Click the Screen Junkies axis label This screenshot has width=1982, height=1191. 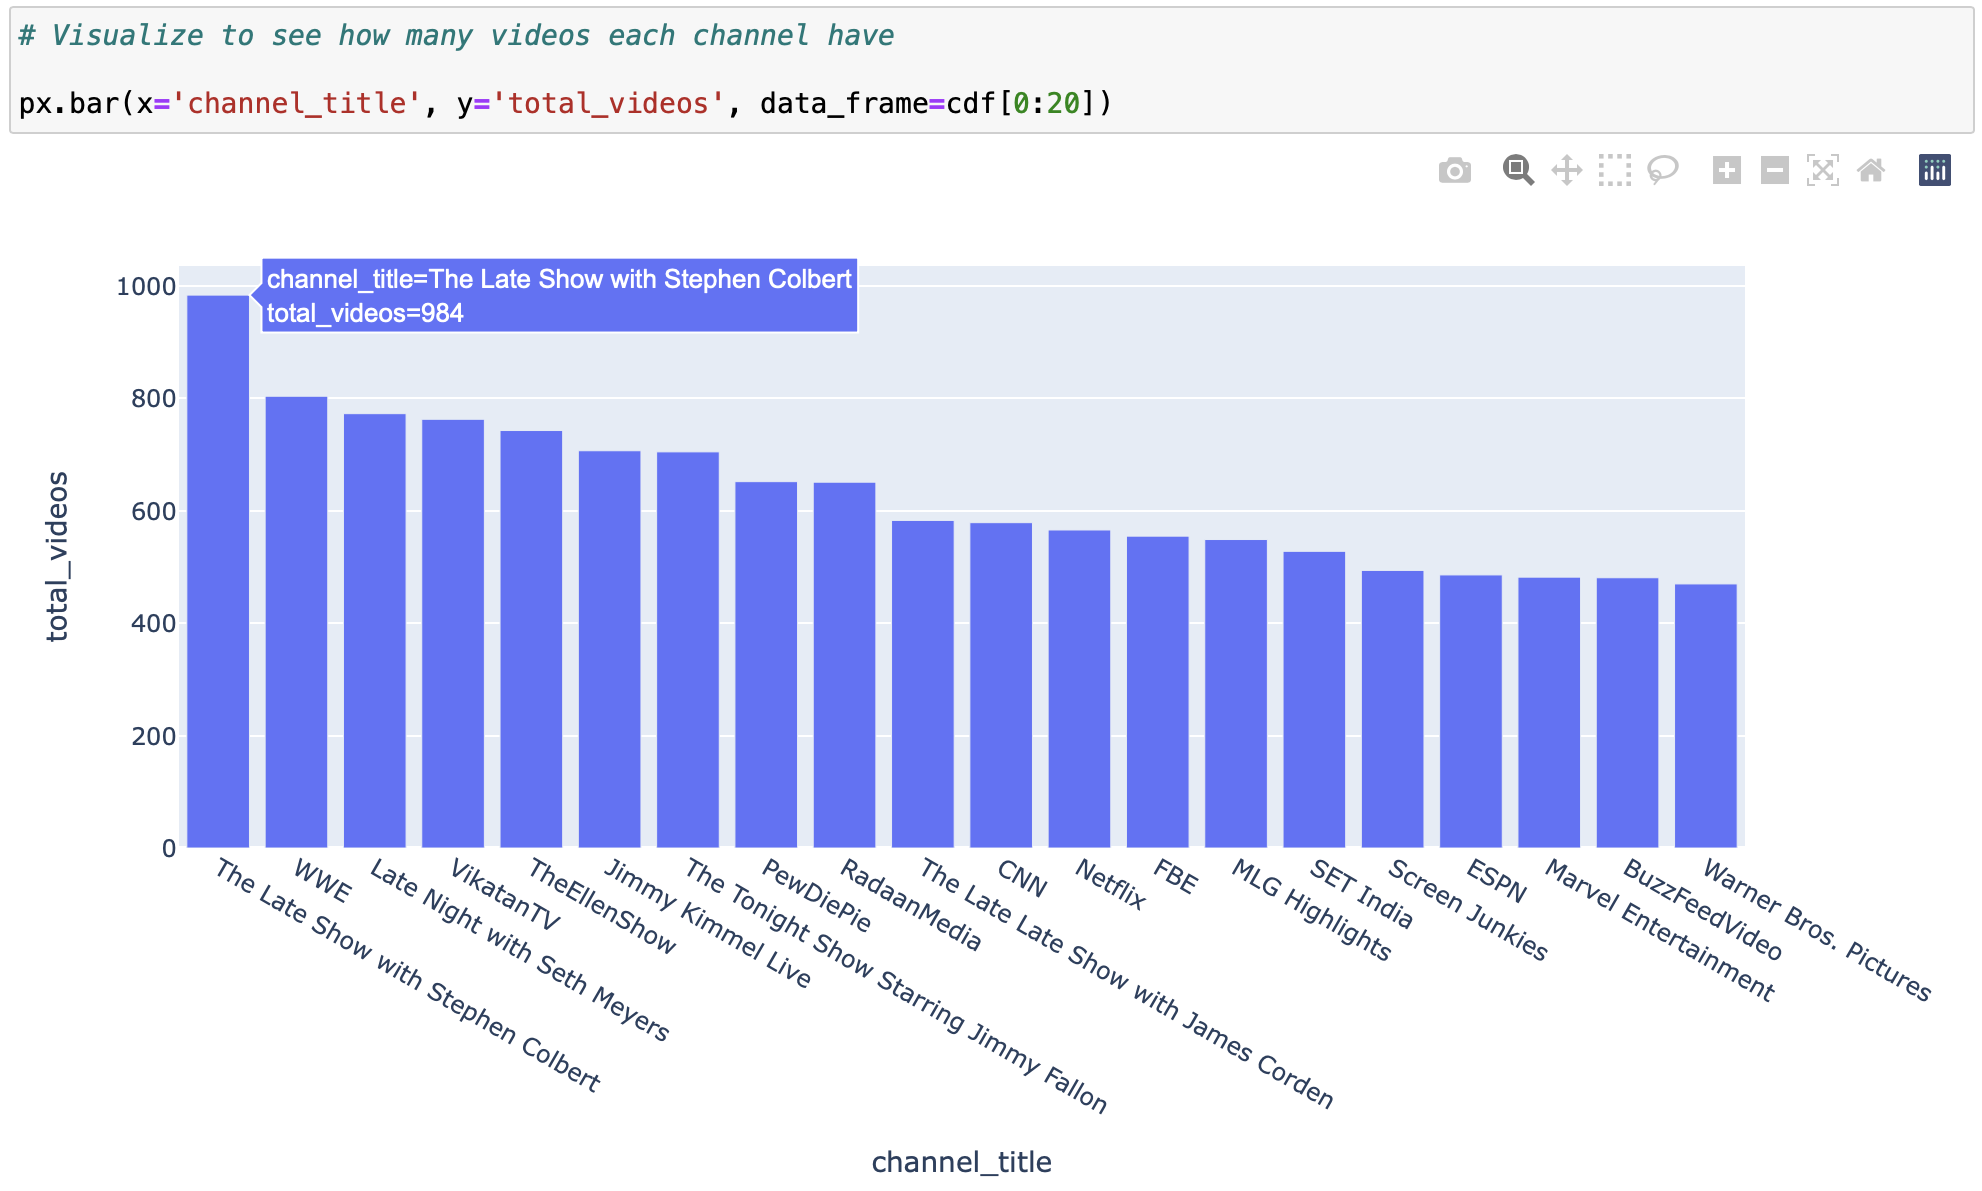click(1468, 909)
